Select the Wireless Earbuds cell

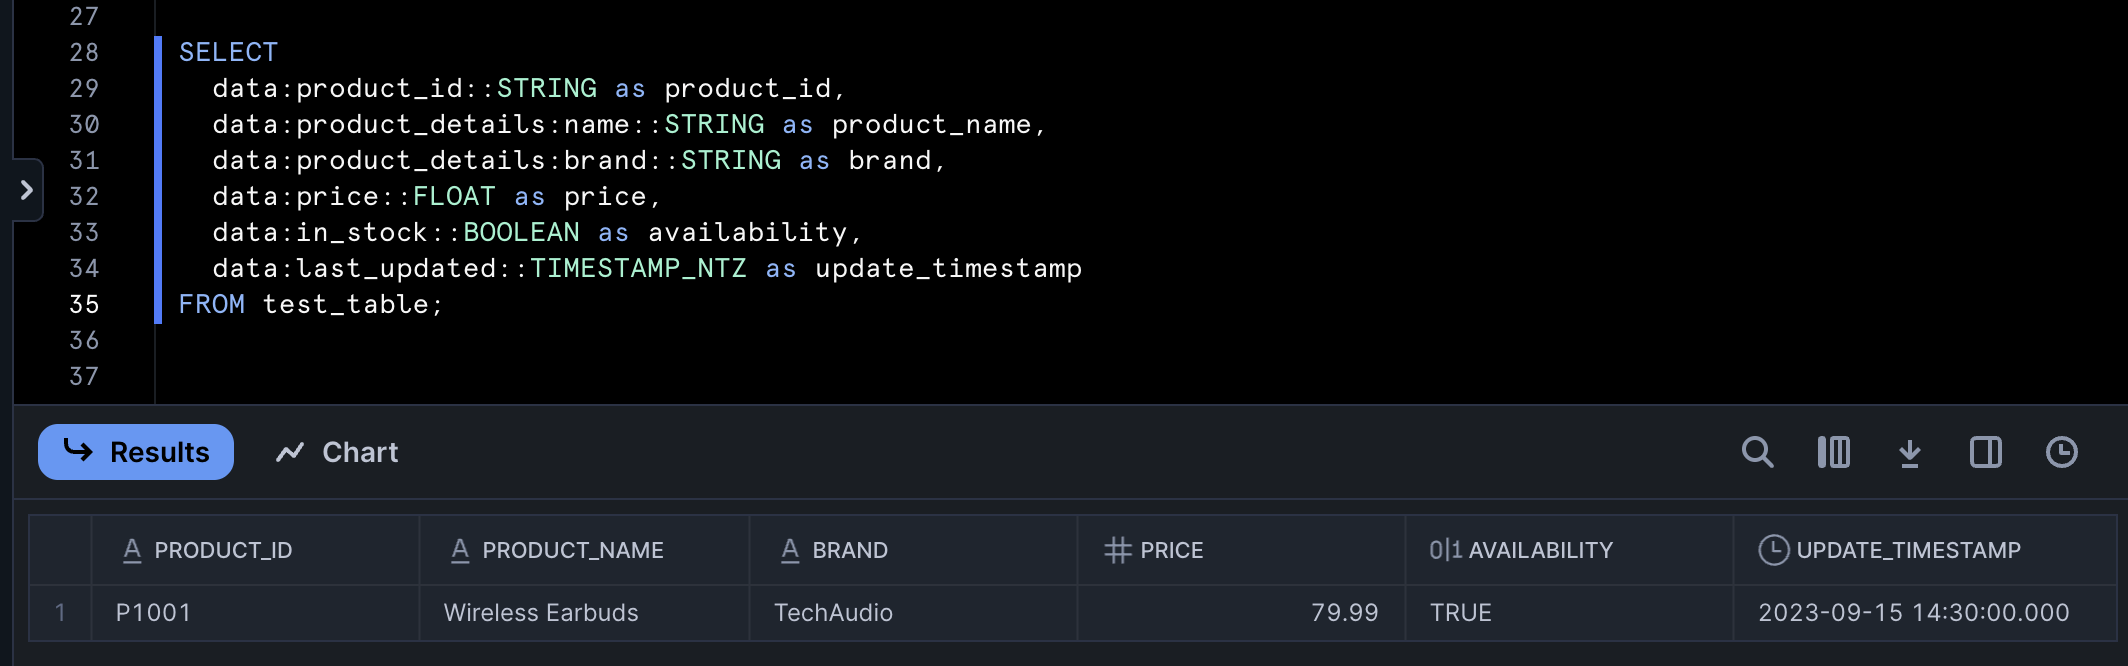pyautogui.click(x=541, y=612)
